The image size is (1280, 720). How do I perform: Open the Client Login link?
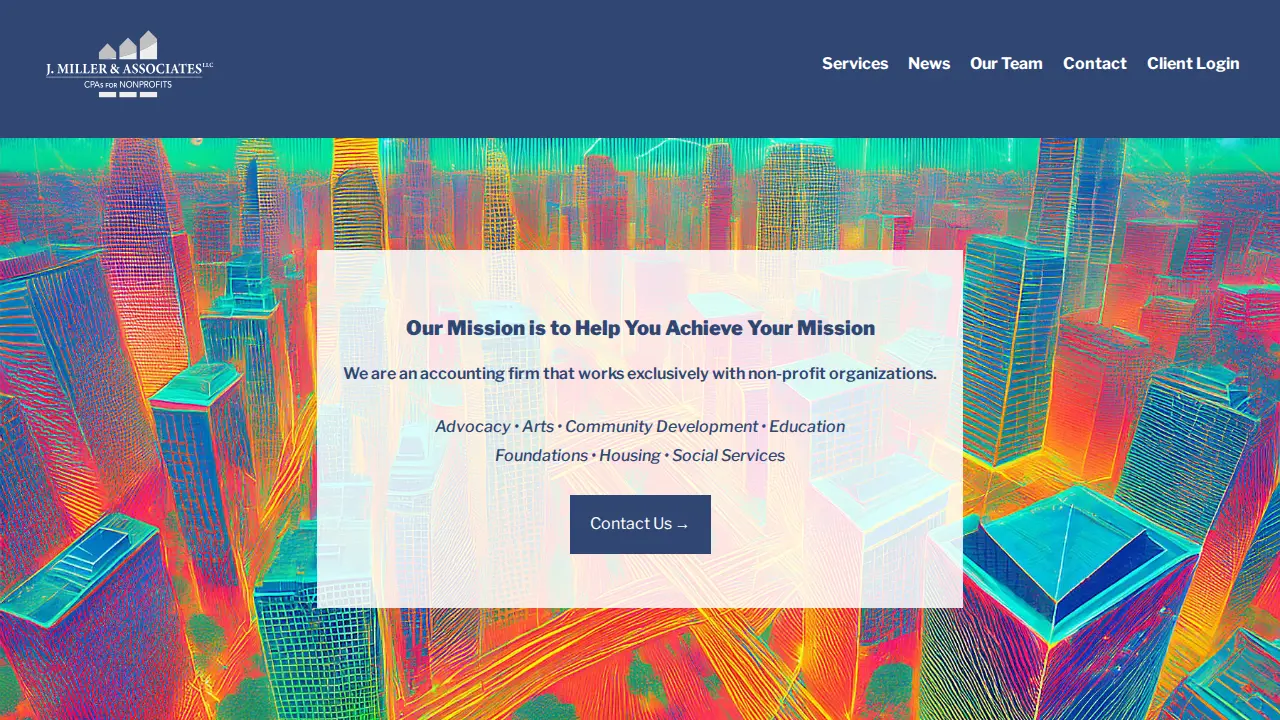click(x=1193, y=64)
